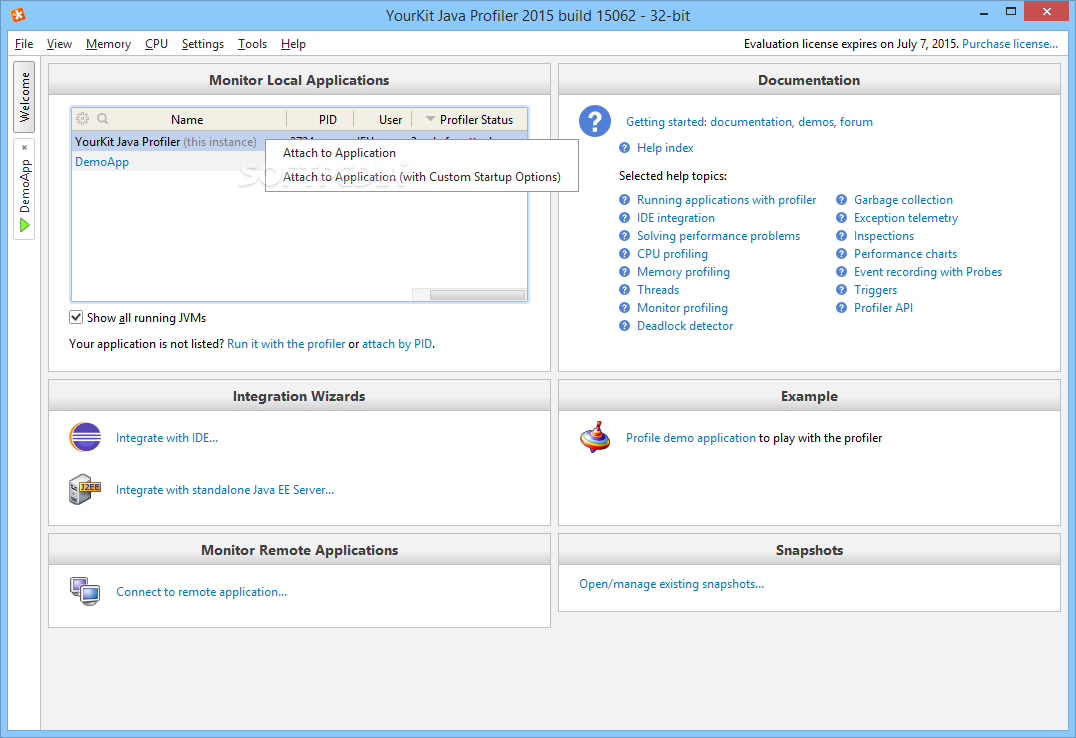Click help icon beside CPU profiling

[624, 253]
